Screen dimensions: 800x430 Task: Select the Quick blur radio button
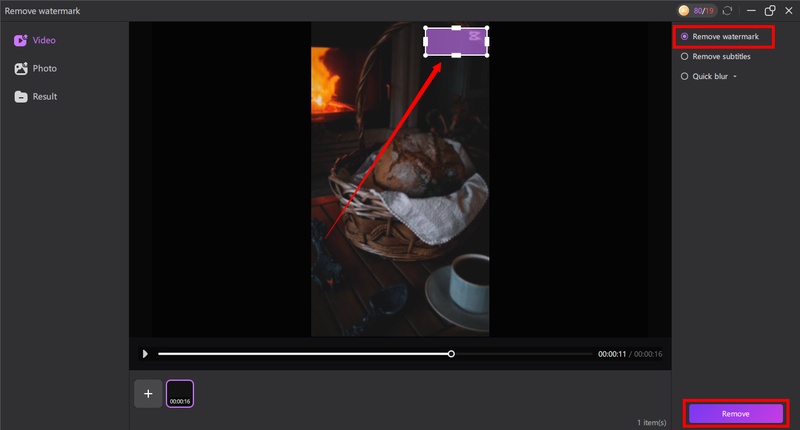(x=684, y=76)
